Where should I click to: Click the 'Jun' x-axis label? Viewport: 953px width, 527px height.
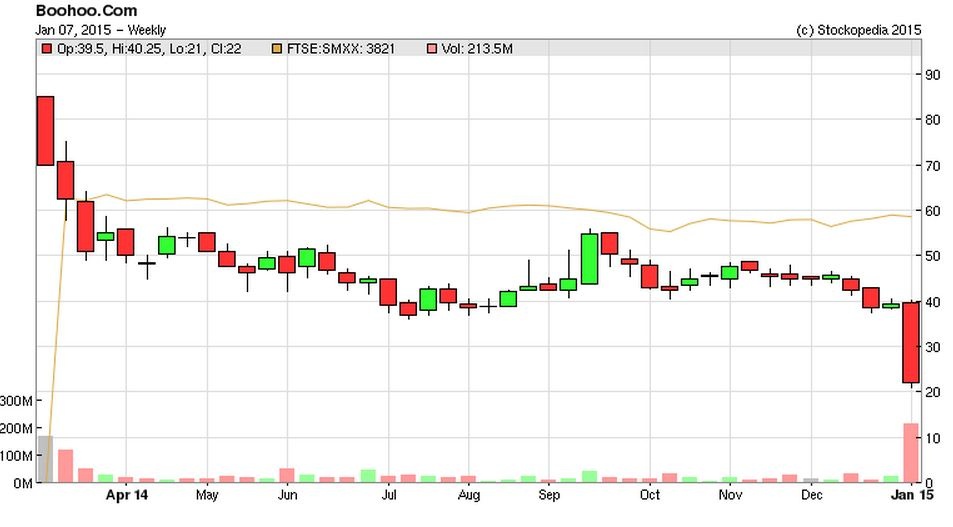287,495
